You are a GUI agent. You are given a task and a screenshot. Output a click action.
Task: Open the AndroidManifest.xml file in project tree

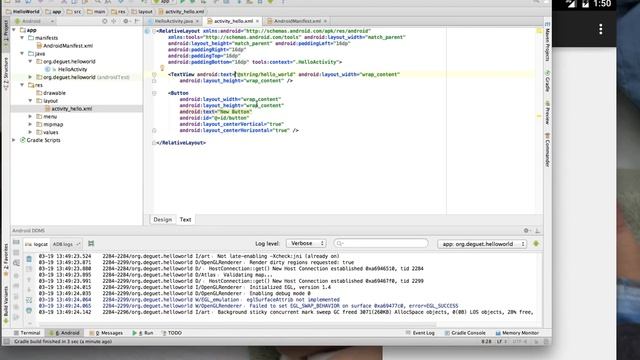[68, 46]
